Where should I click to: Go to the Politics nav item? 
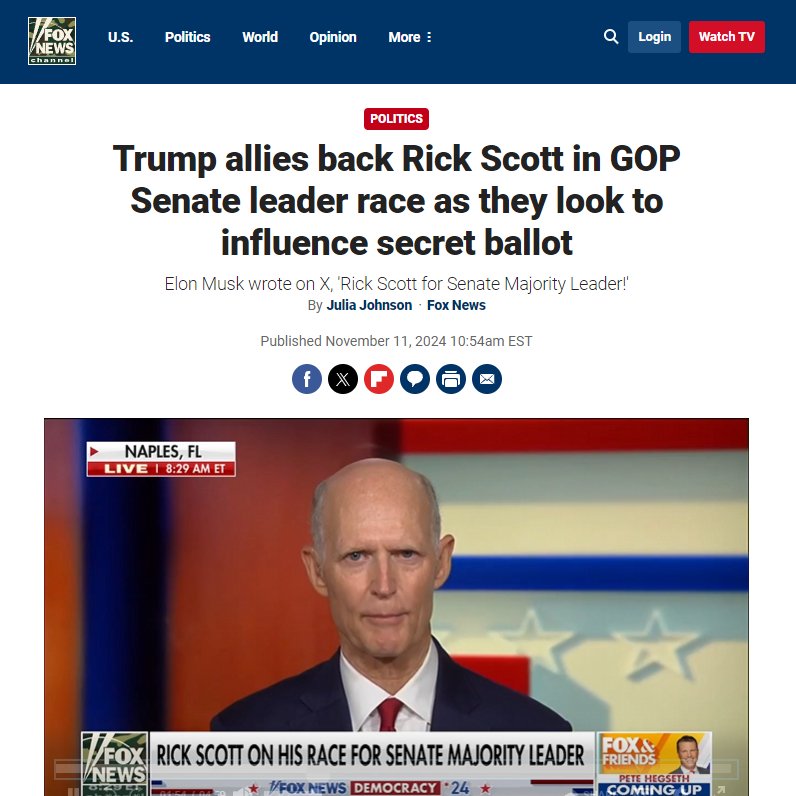(187, 37)
